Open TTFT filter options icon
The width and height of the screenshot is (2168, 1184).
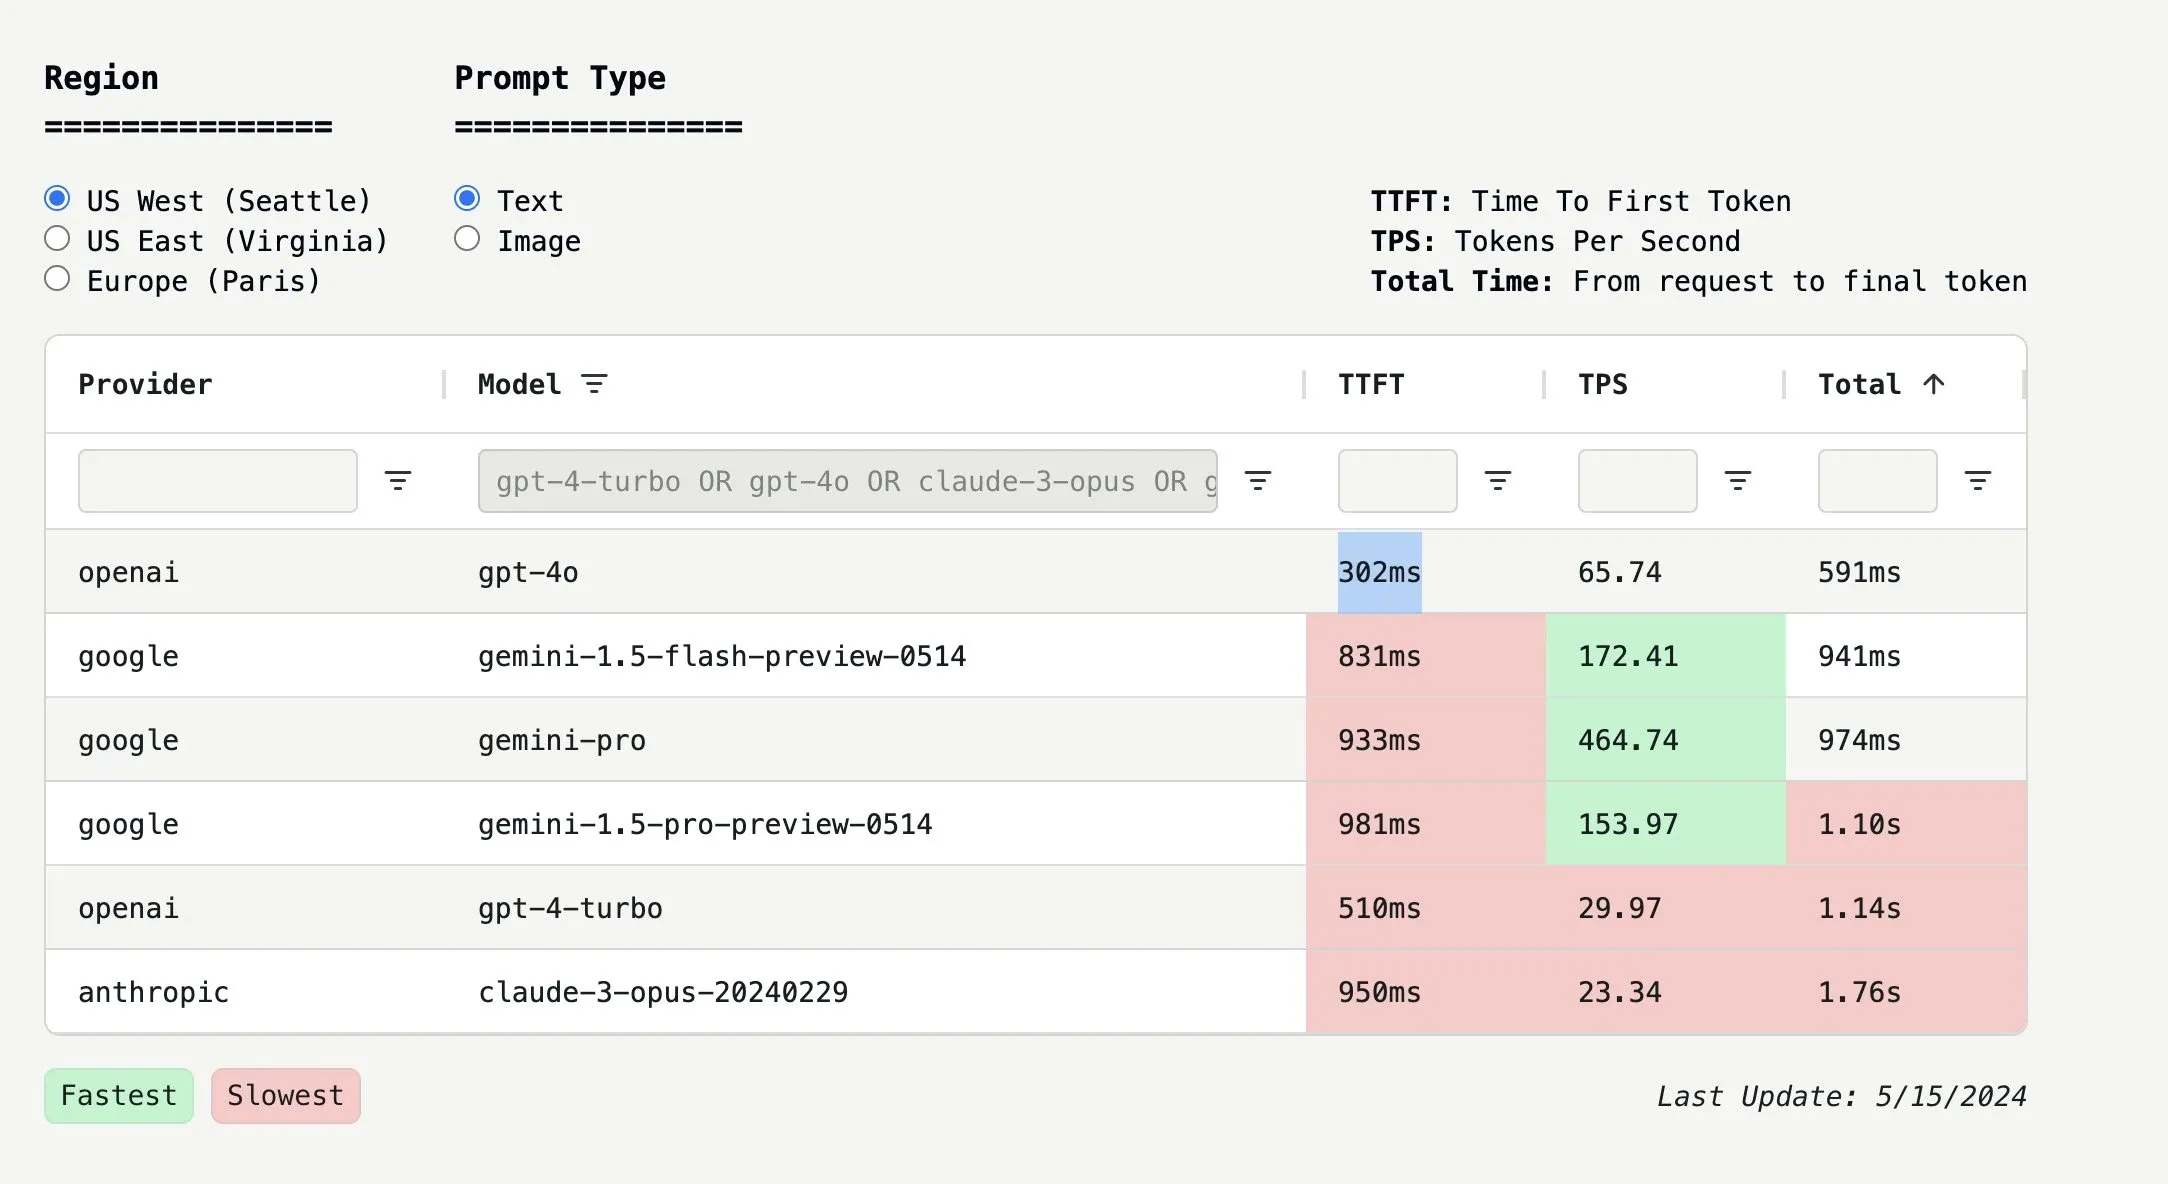tap(1497, 481)
